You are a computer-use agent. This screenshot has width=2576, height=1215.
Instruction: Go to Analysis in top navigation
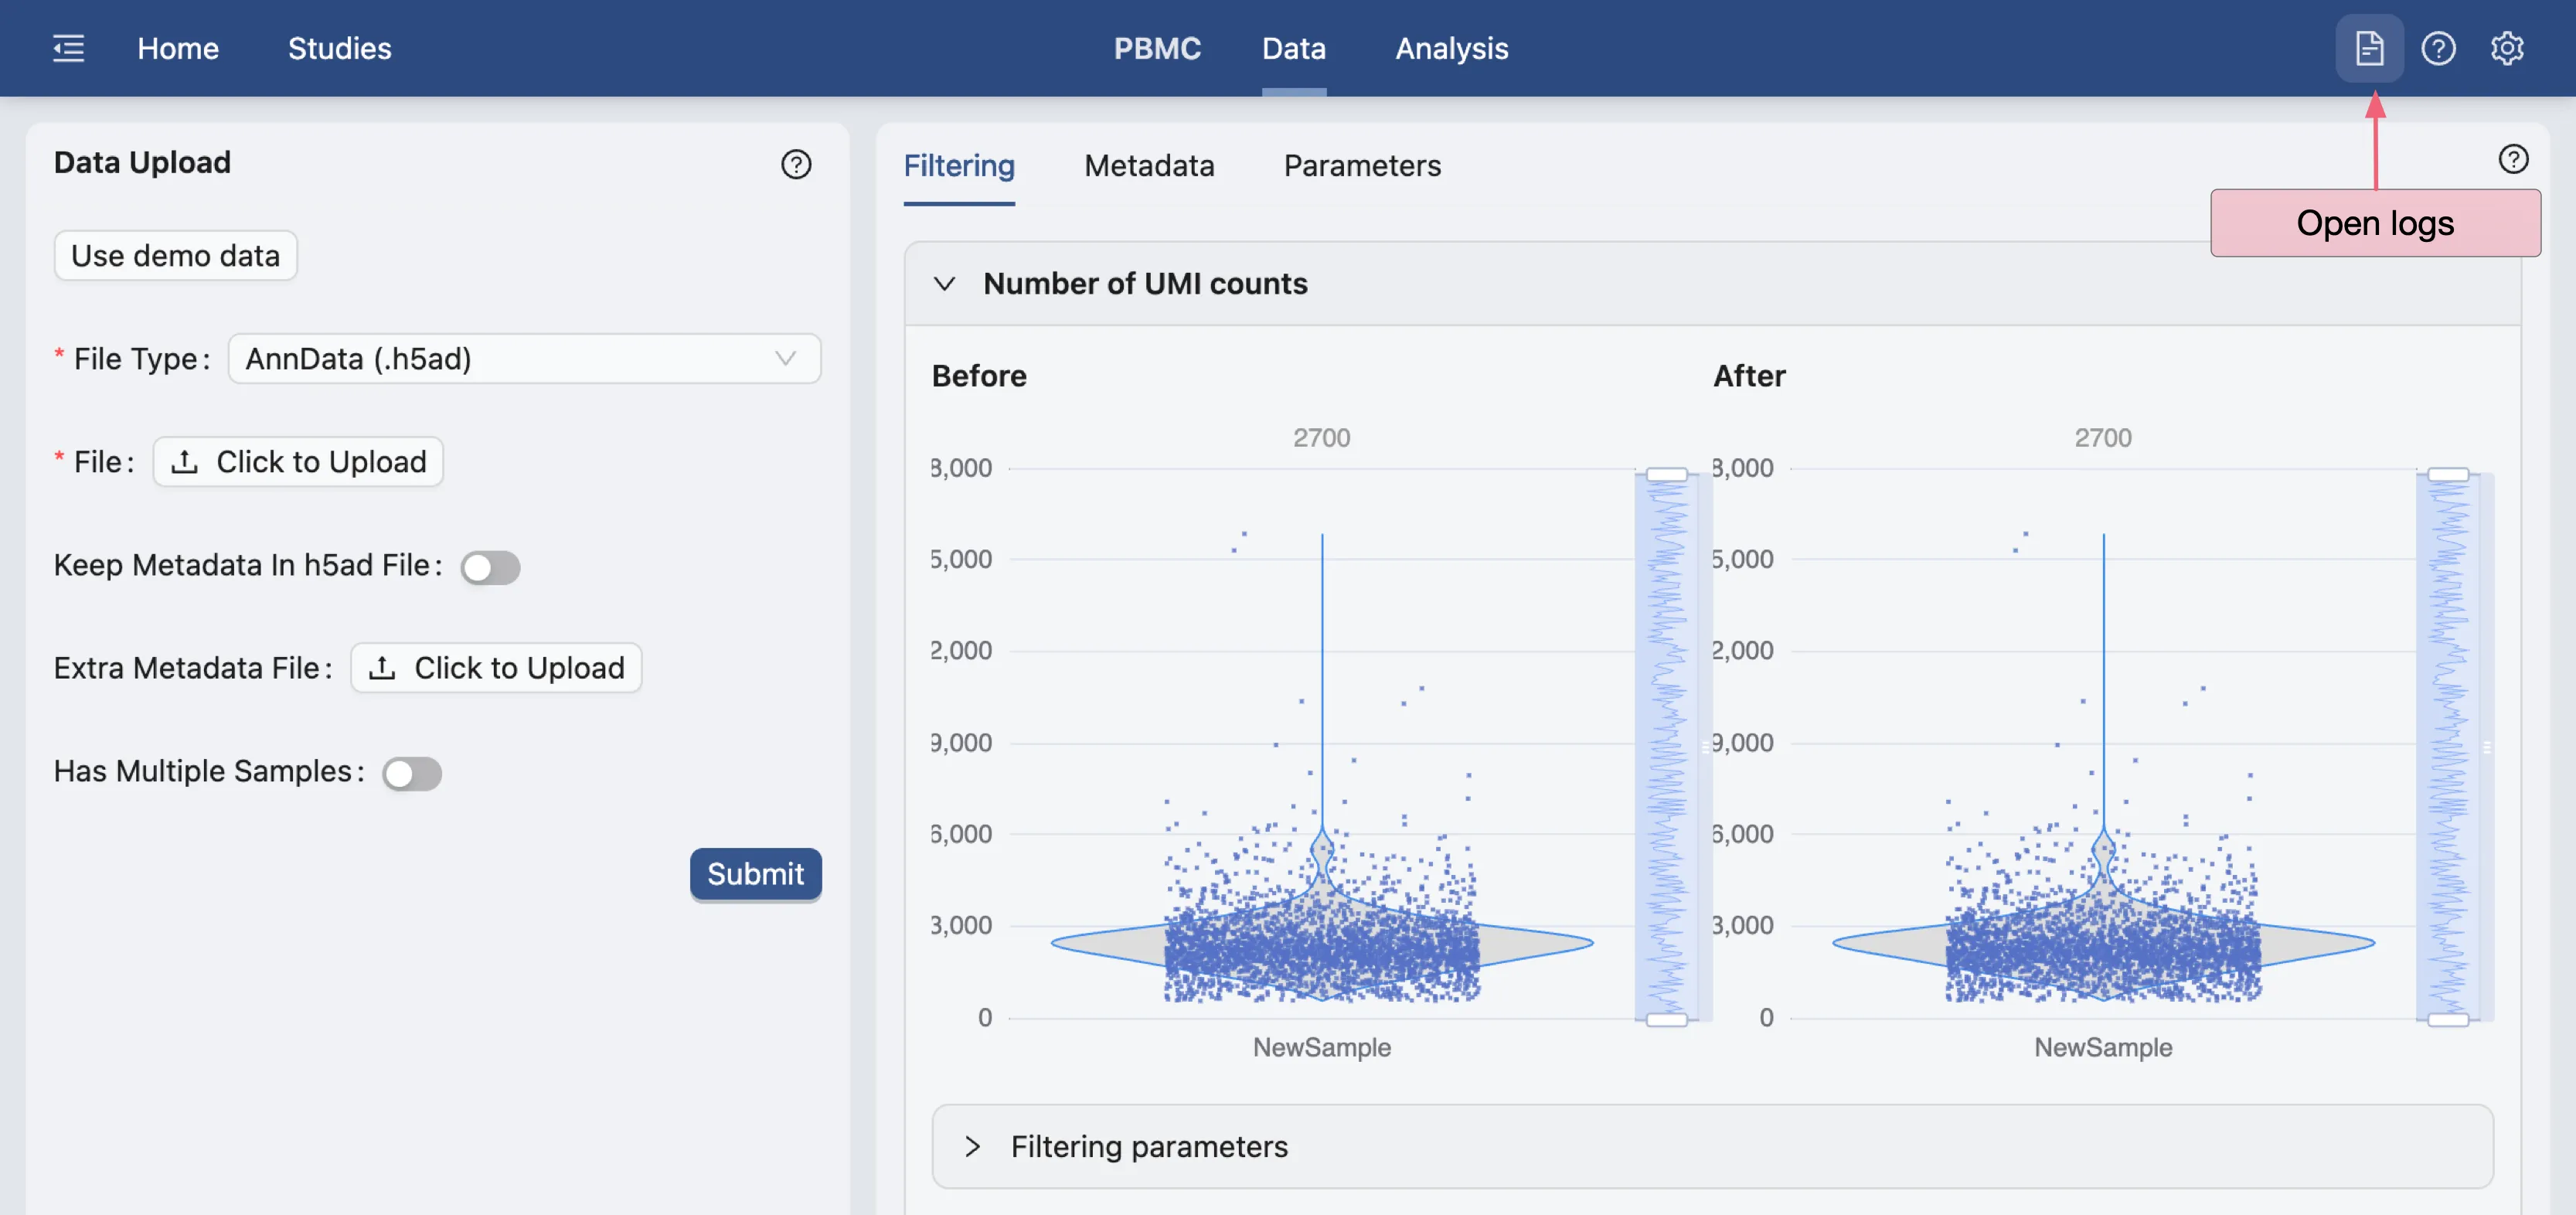pos(1451,48)
